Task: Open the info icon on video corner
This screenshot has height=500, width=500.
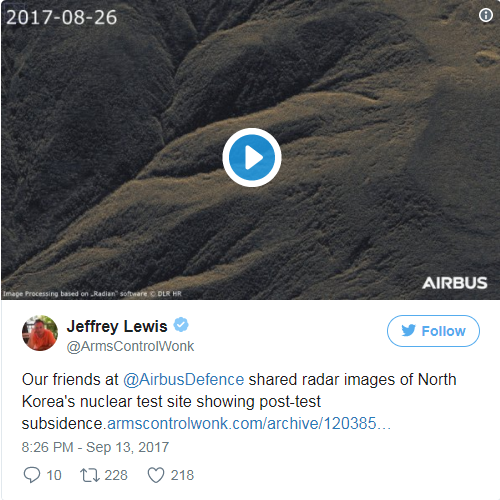Action: pos(486,15)
